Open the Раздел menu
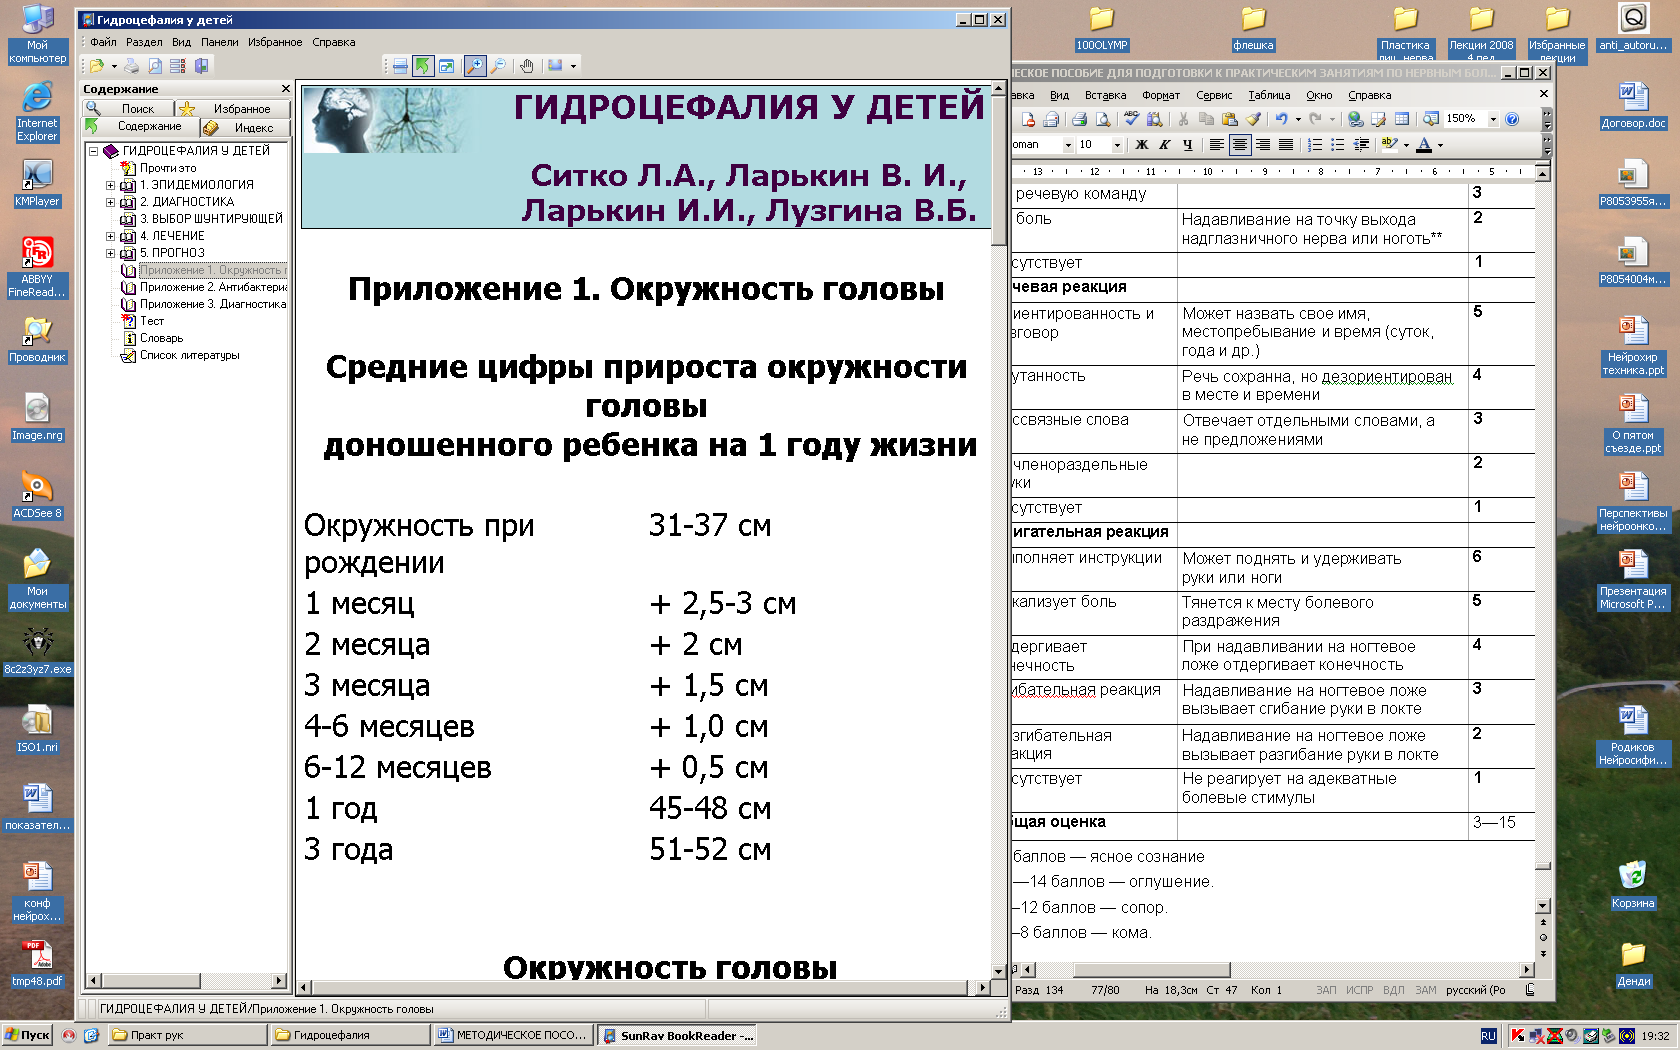Screen dimensions: 1680x1050 (144, 42)
